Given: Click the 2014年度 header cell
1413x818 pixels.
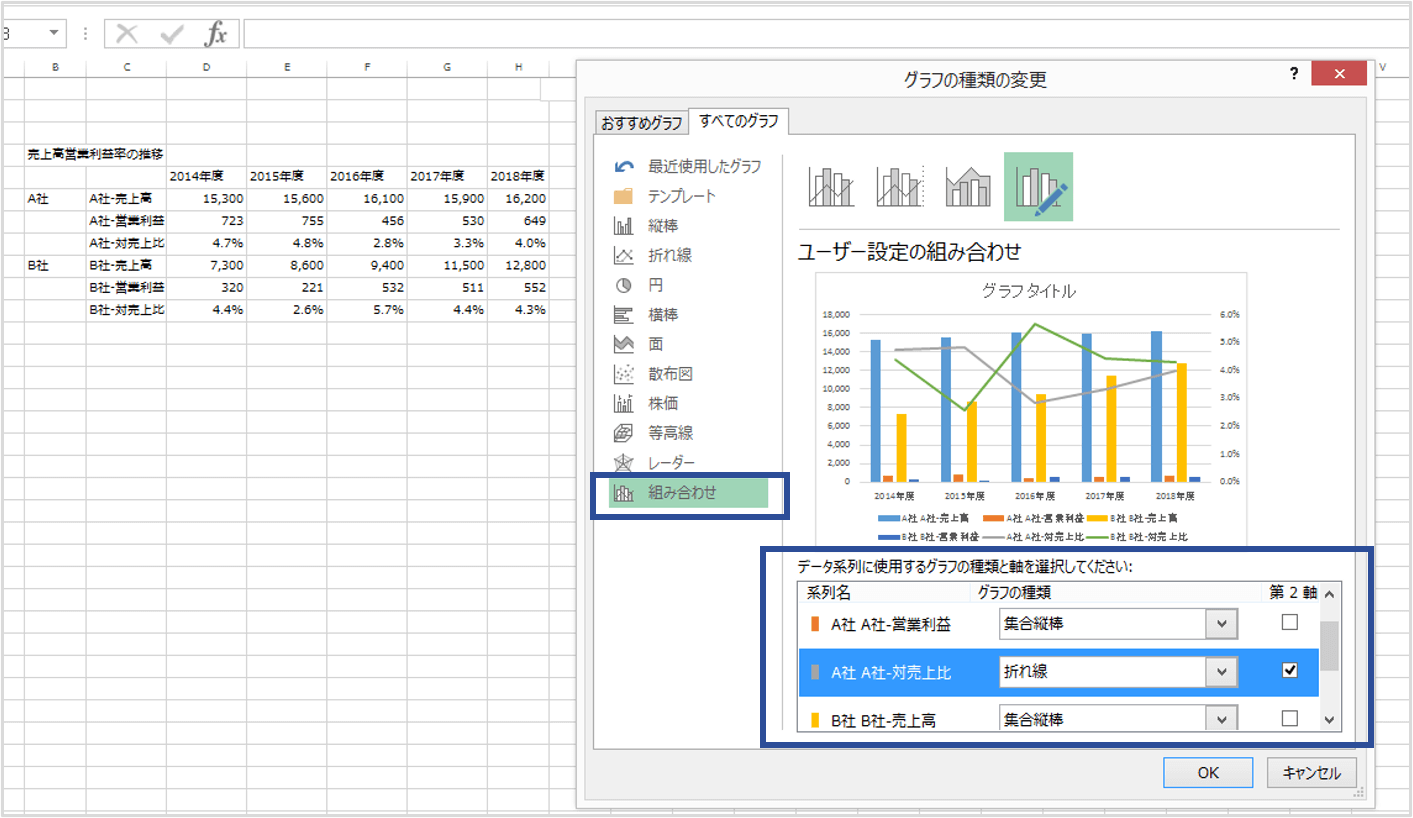Looking at the screenshot, I should click(206, 176).
